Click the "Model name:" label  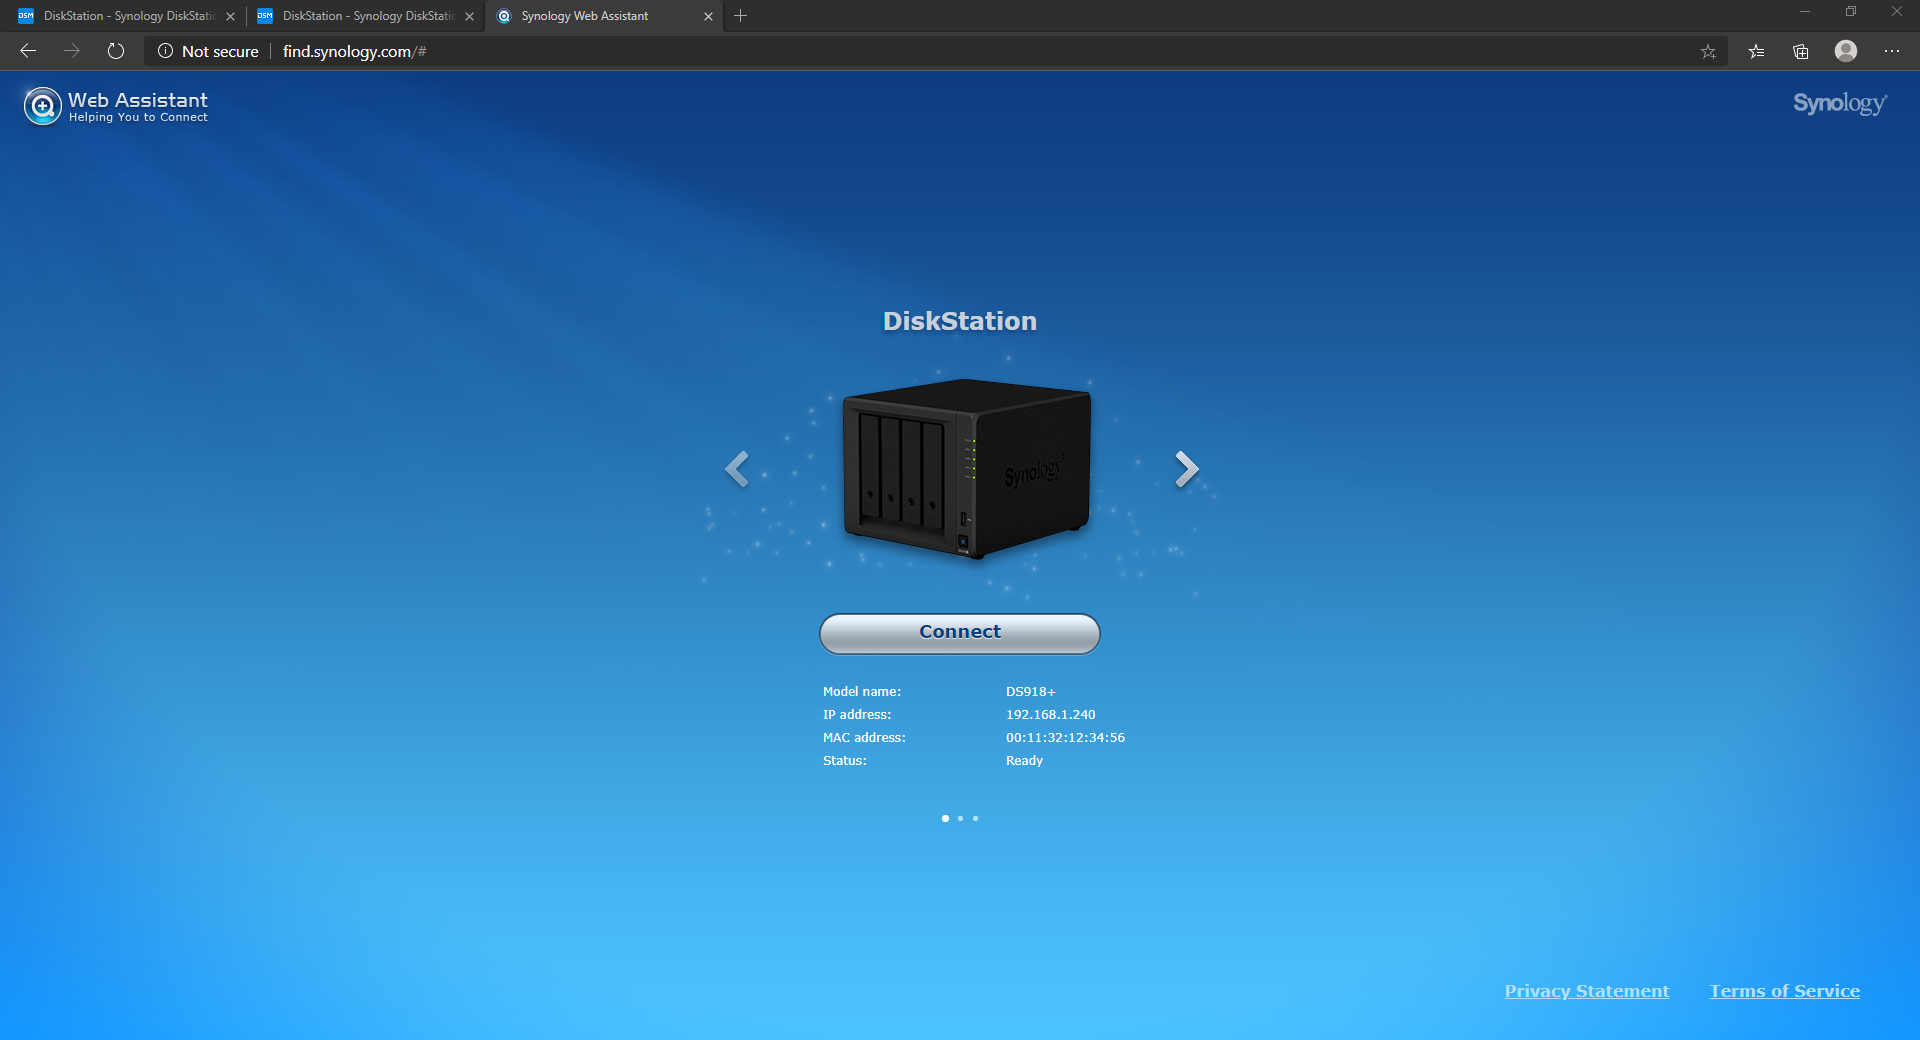tap(861, 692)
